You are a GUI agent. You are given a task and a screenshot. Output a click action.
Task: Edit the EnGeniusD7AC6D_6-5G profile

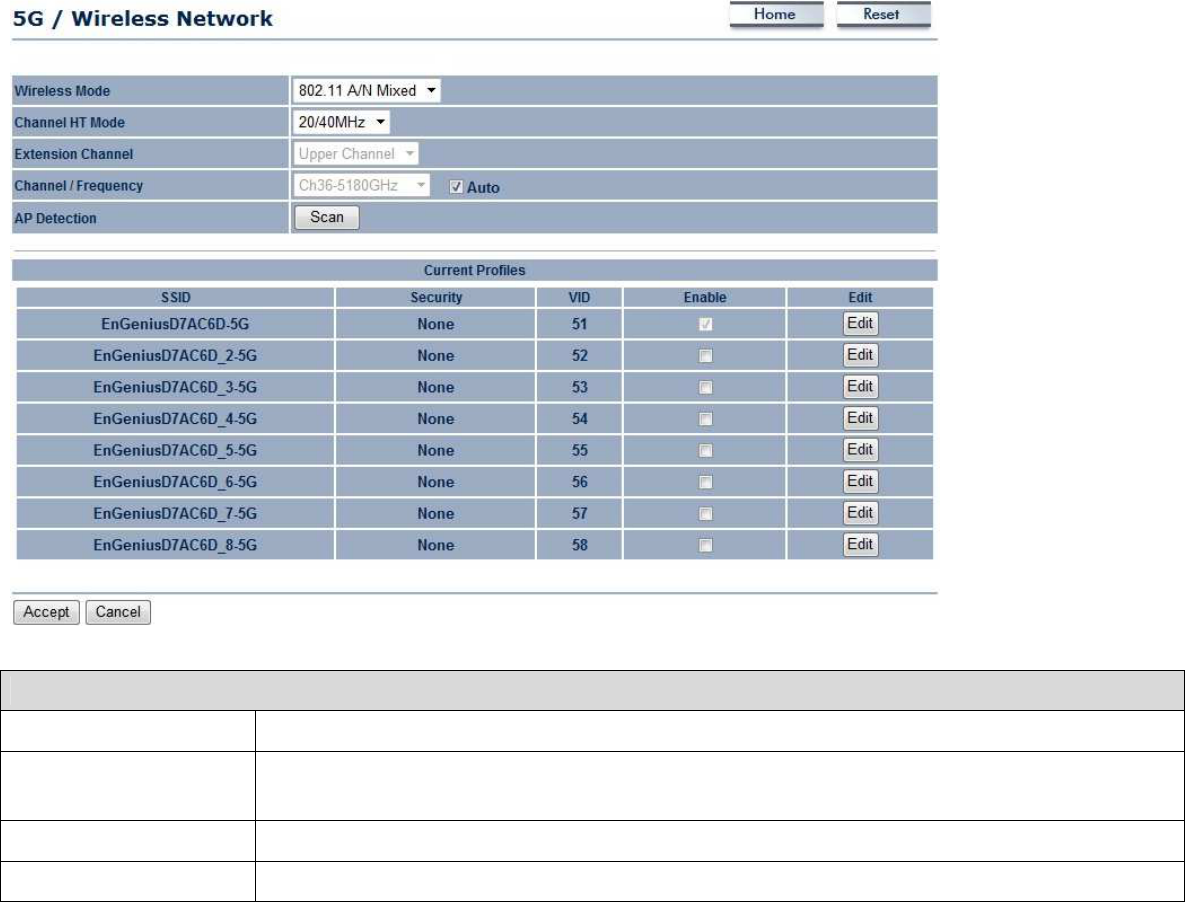(860, 481)
